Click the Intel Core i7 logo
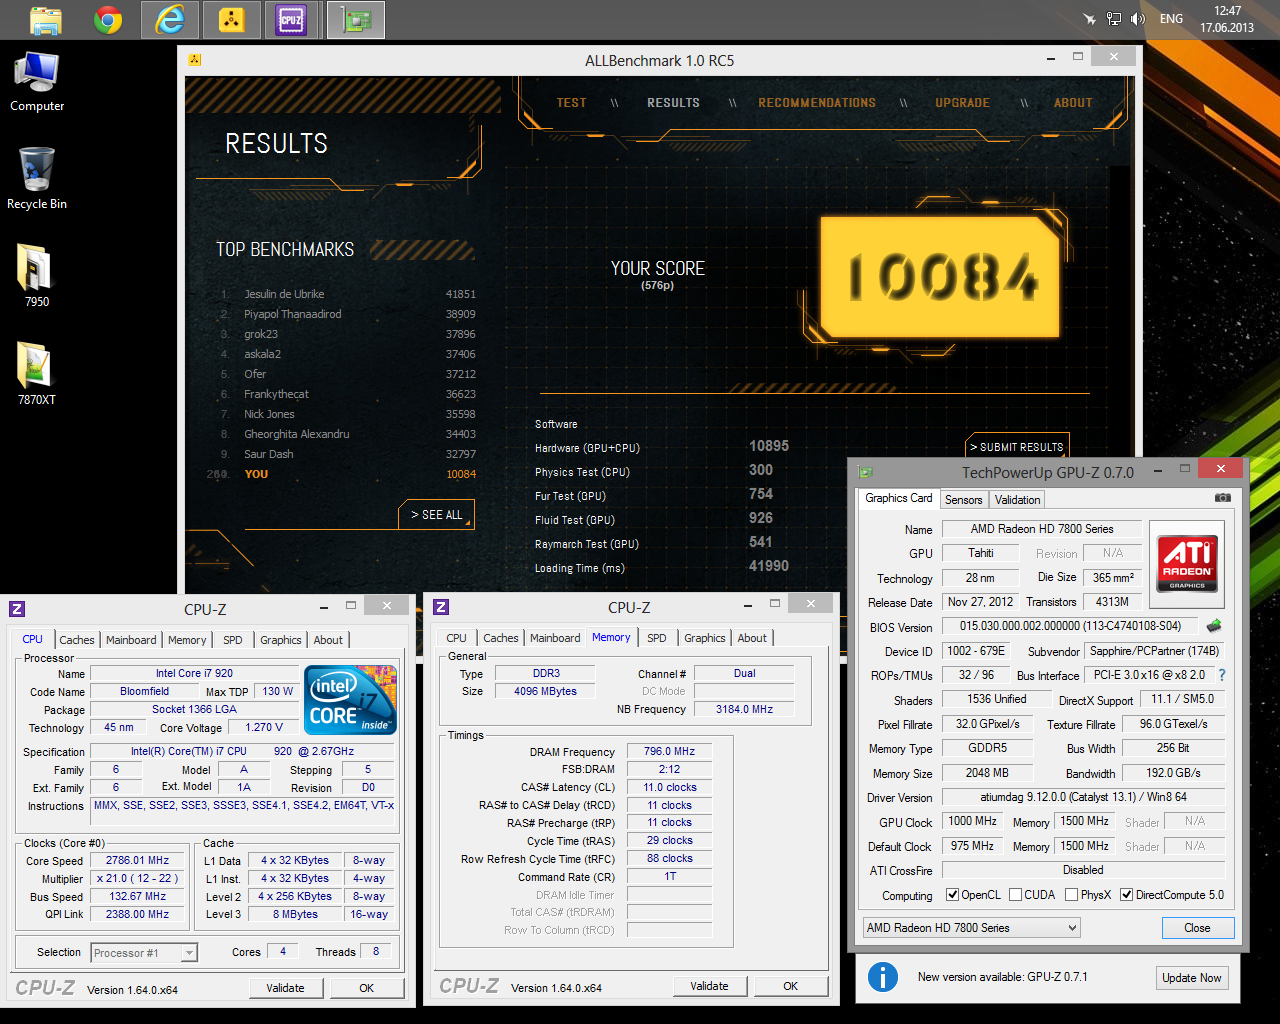Screen dimensions: 1280x1024 click(350, 699)
